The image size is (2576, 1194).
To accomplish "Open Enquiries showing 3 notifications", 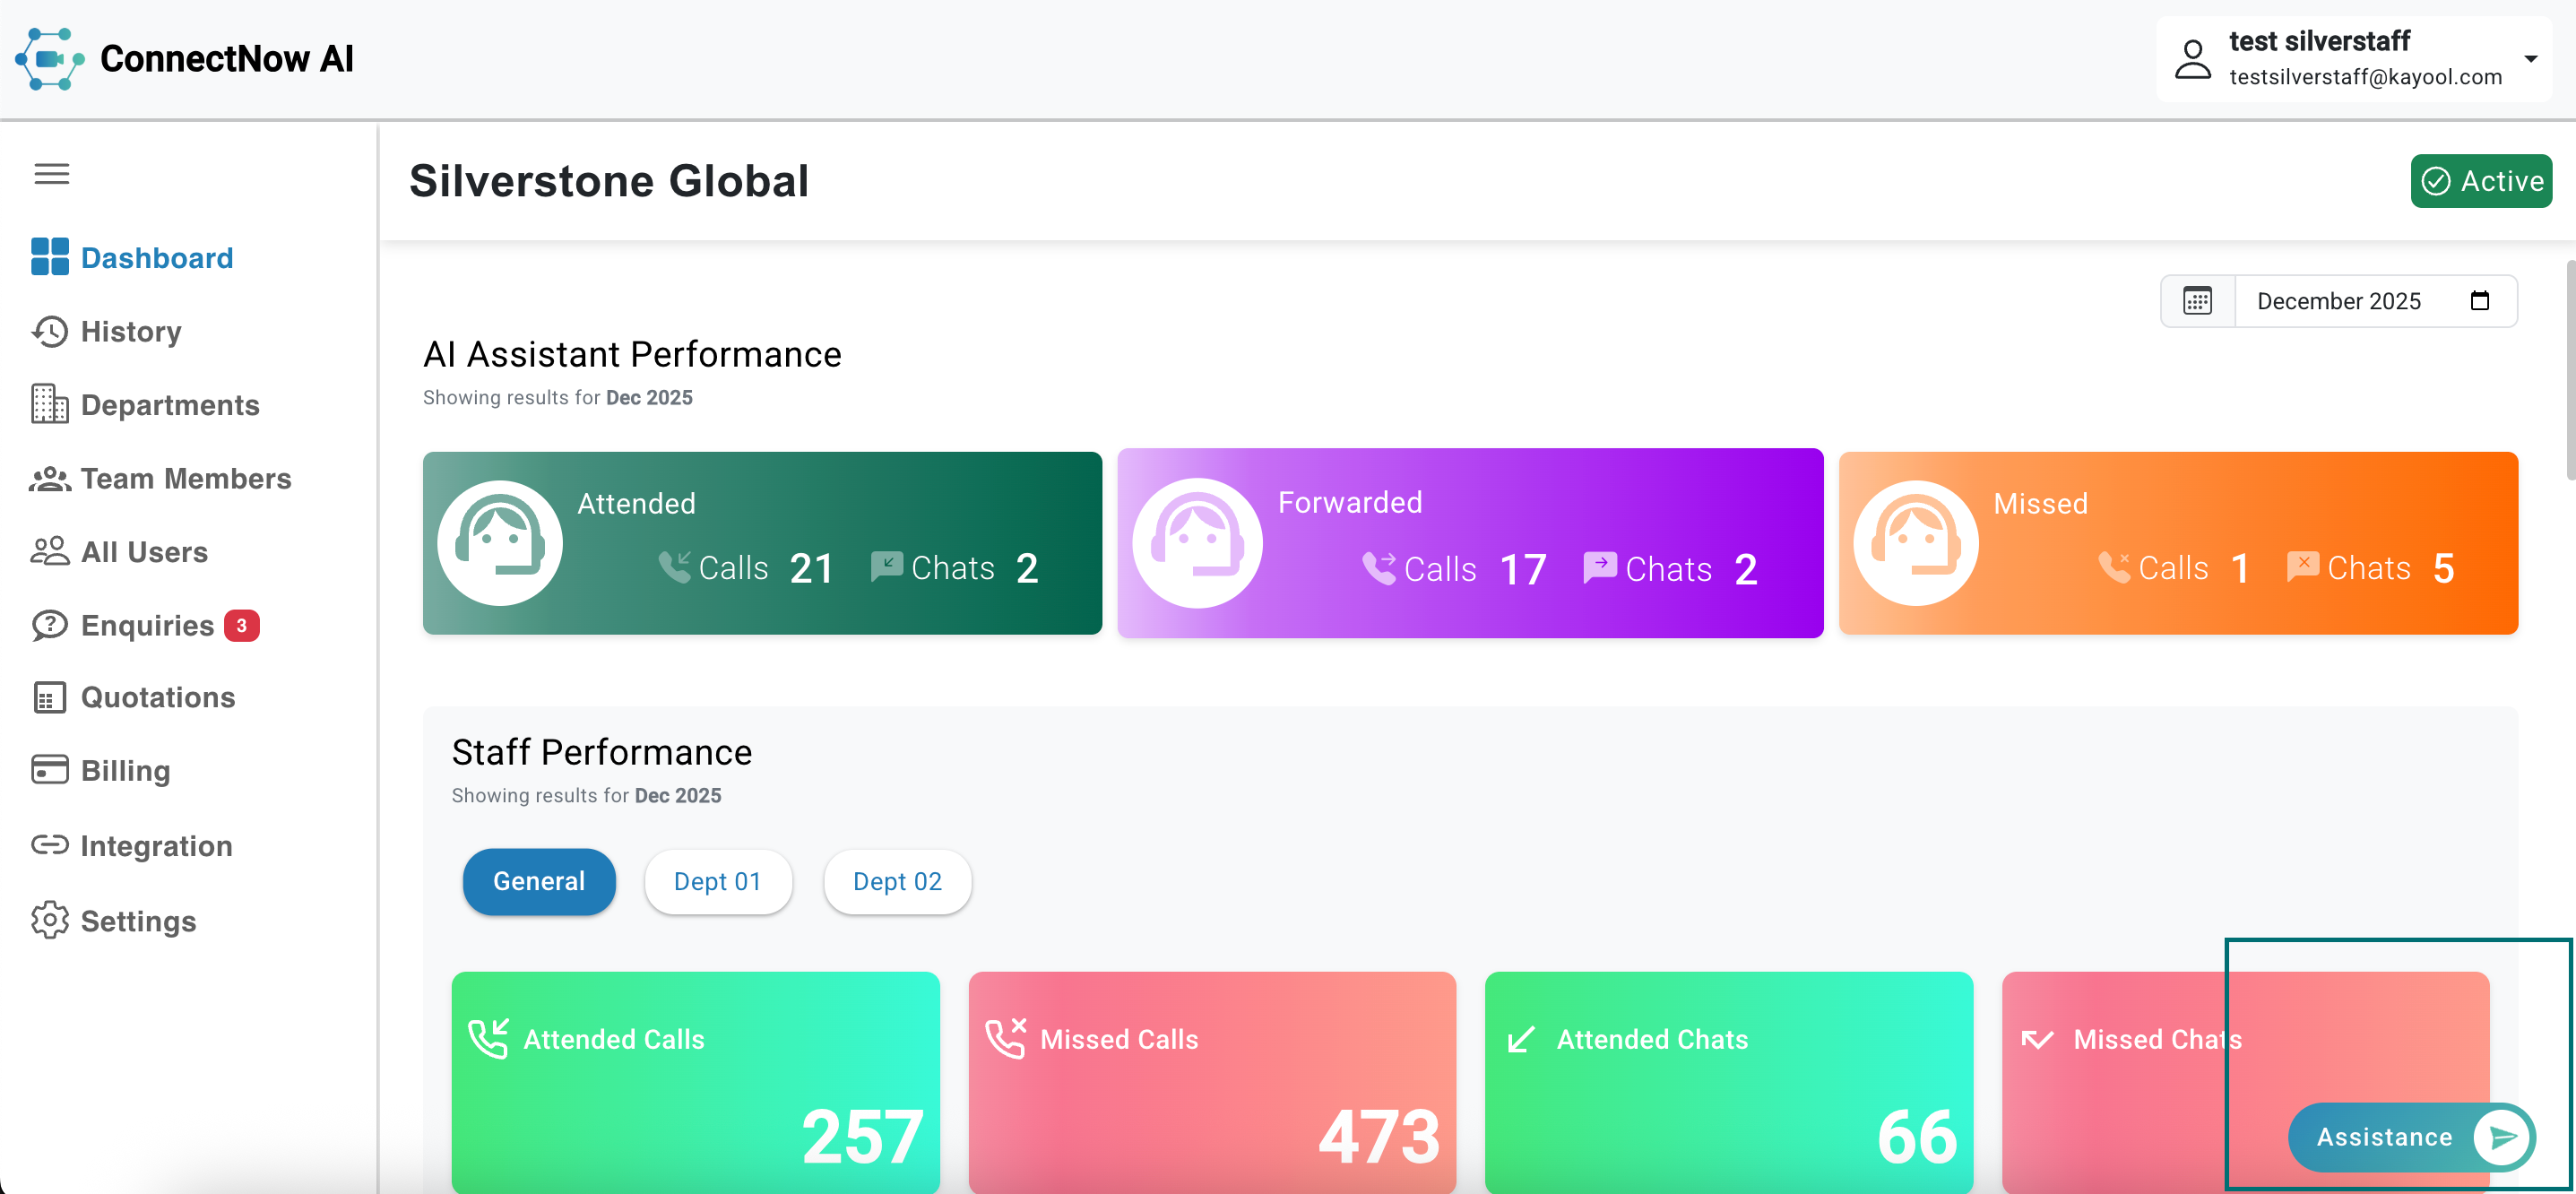I will [x=143, y=624].
